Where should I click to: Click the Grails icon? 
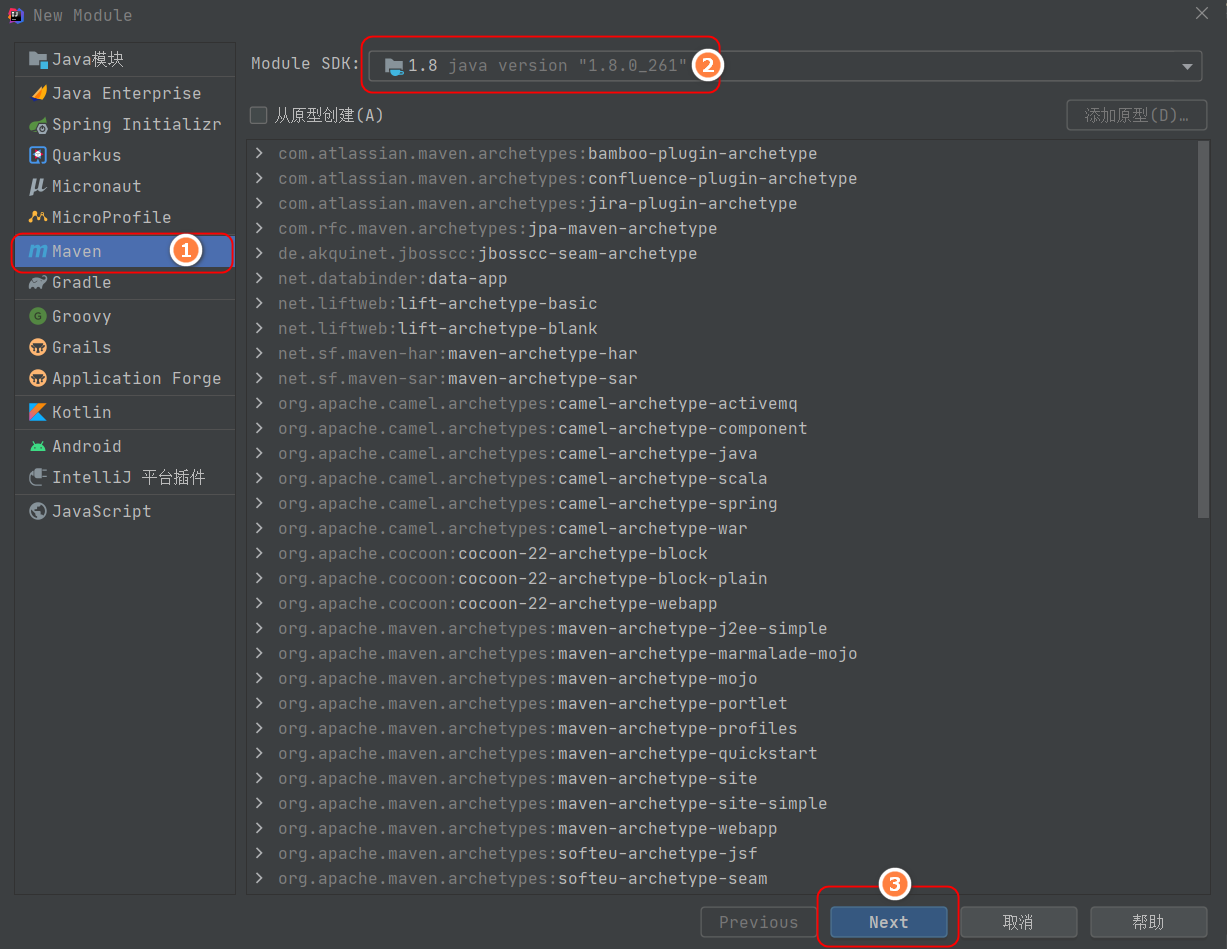(38, 347)
